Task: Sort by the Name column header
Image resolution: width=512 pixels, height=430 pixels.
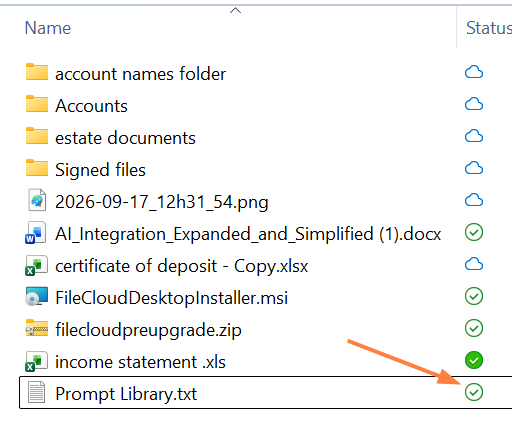Action: [48, 28]
